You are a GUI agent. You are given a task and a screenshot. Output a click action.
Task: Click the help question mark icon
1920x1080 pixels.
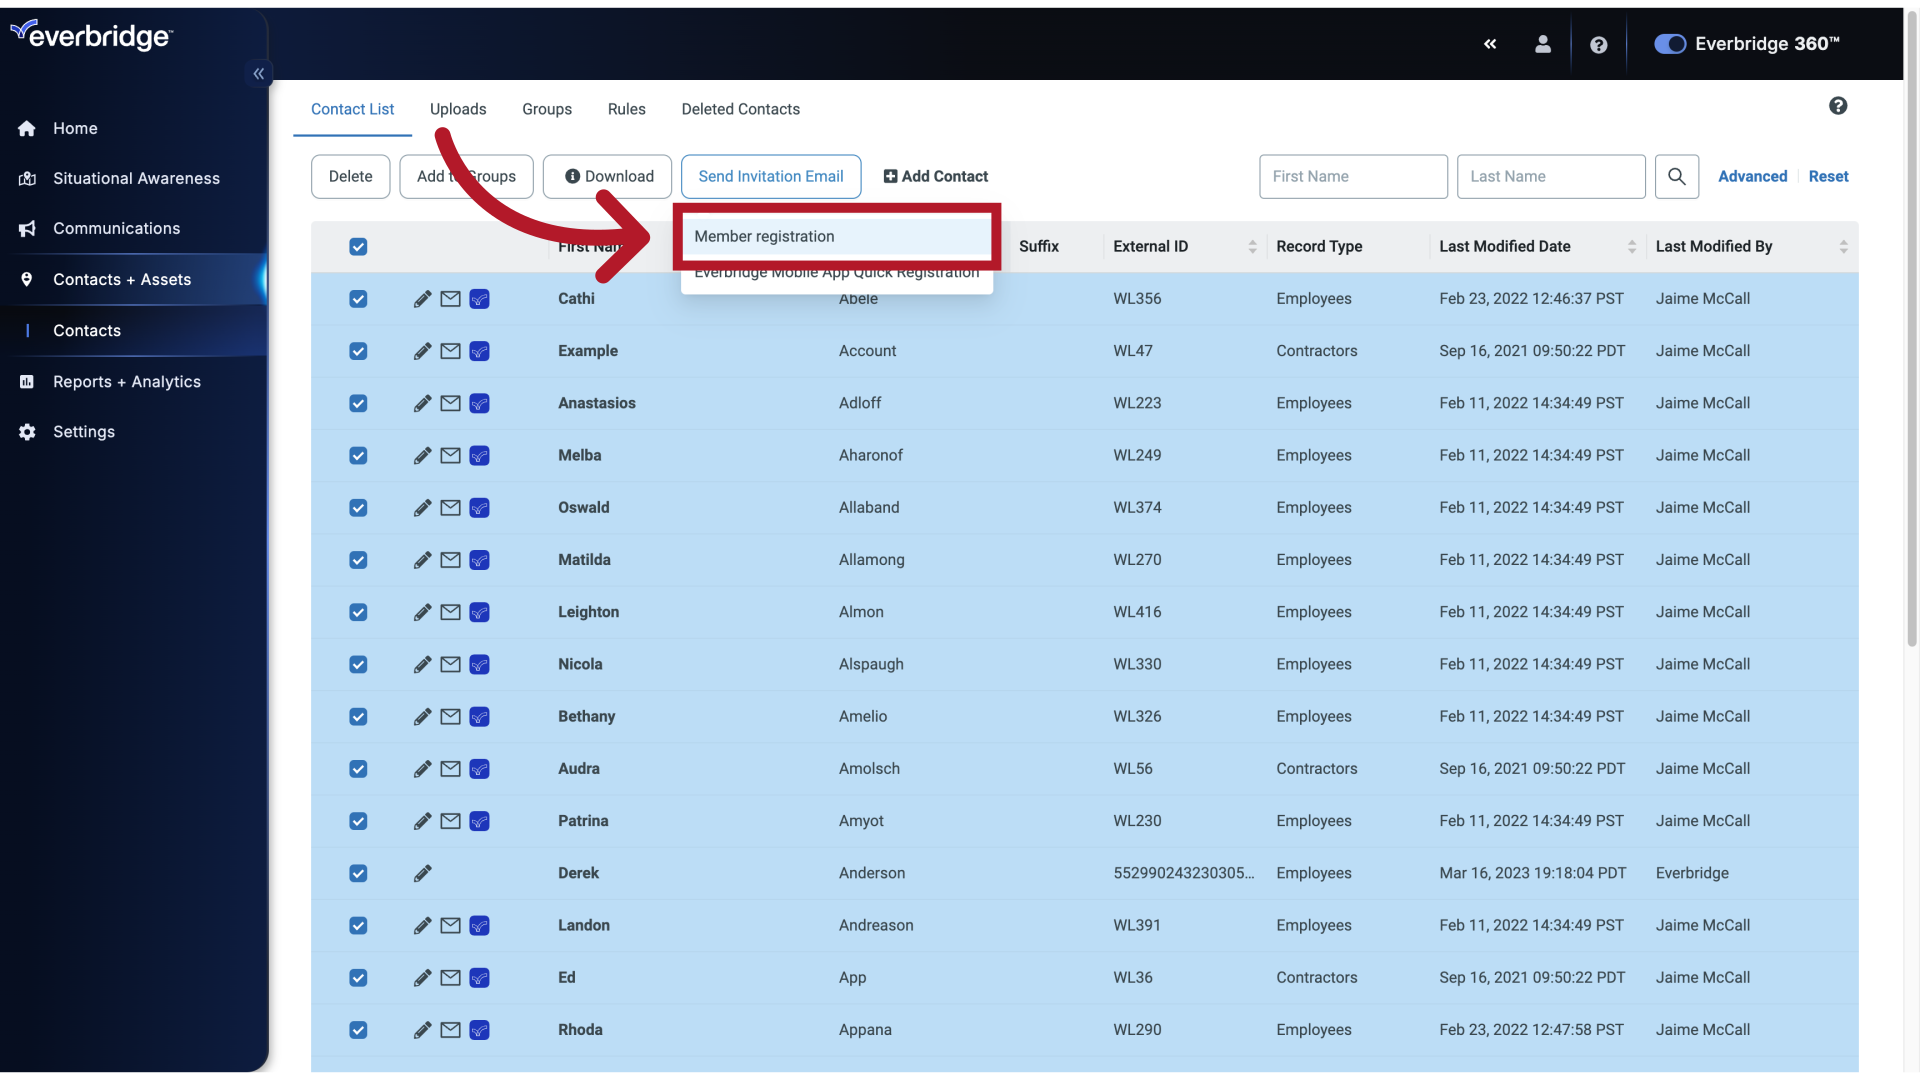1597,44
